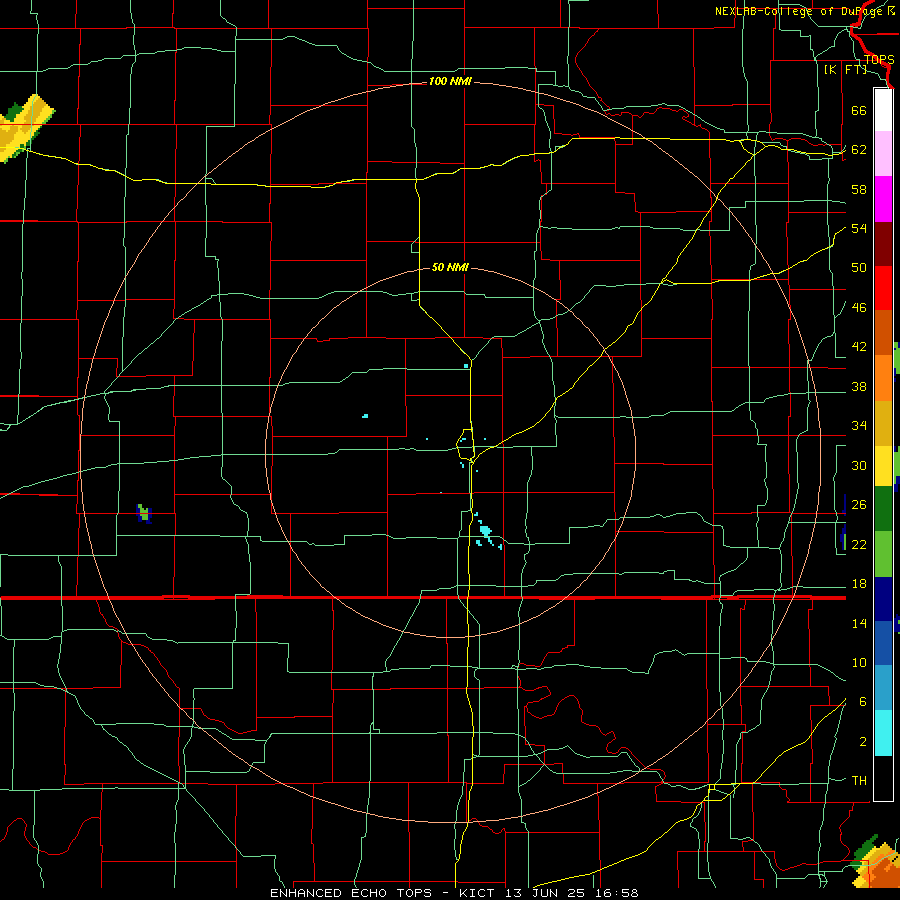This screenshot has width=900, height=900.
Task: Click the light pink legend swatch
Action: (883, 154)
